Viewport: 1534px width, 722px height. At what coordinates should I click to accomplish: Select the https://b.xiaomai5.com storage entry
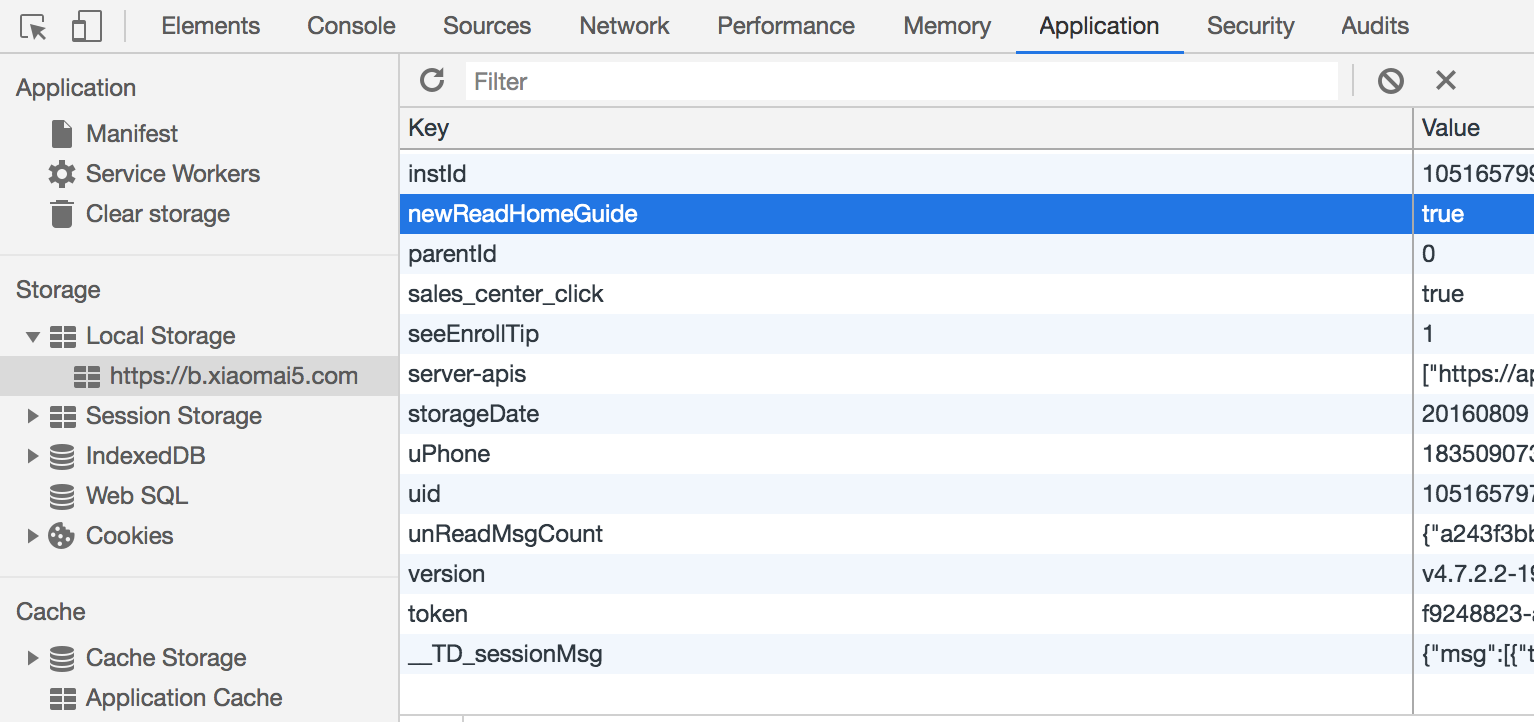(233, 376)
